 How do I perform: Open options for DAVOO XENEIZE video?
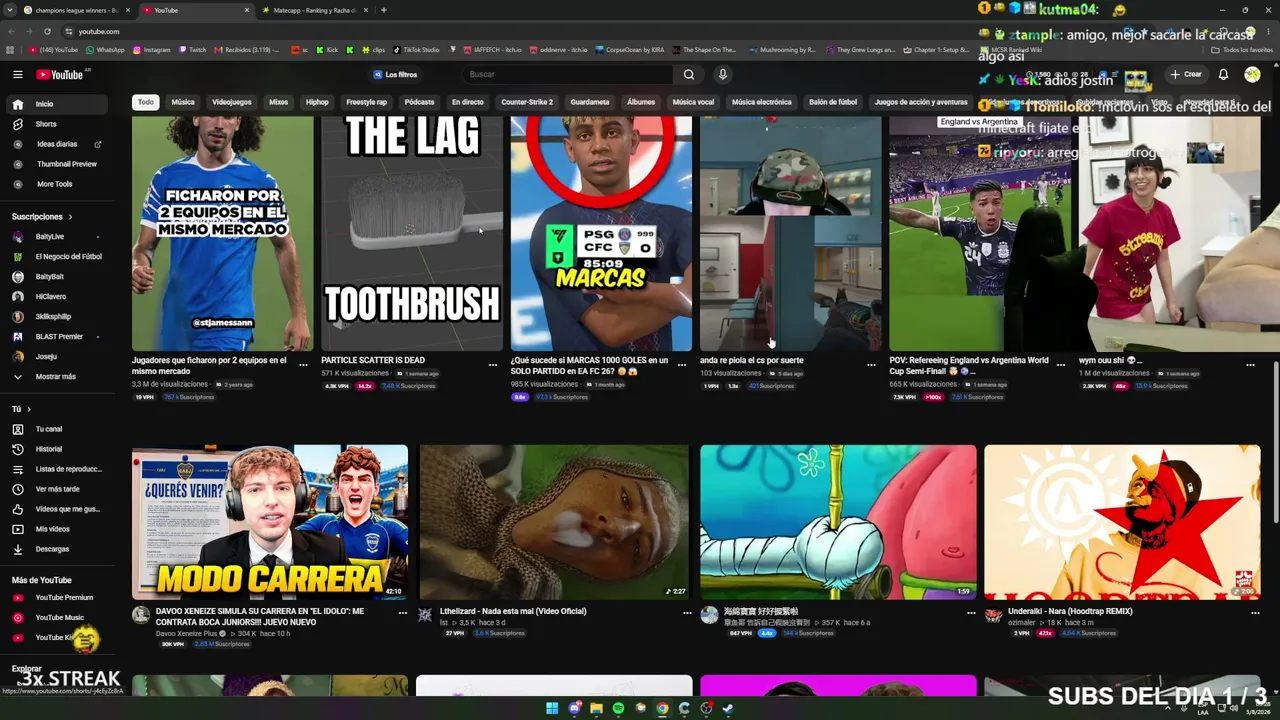coord(403,612)
